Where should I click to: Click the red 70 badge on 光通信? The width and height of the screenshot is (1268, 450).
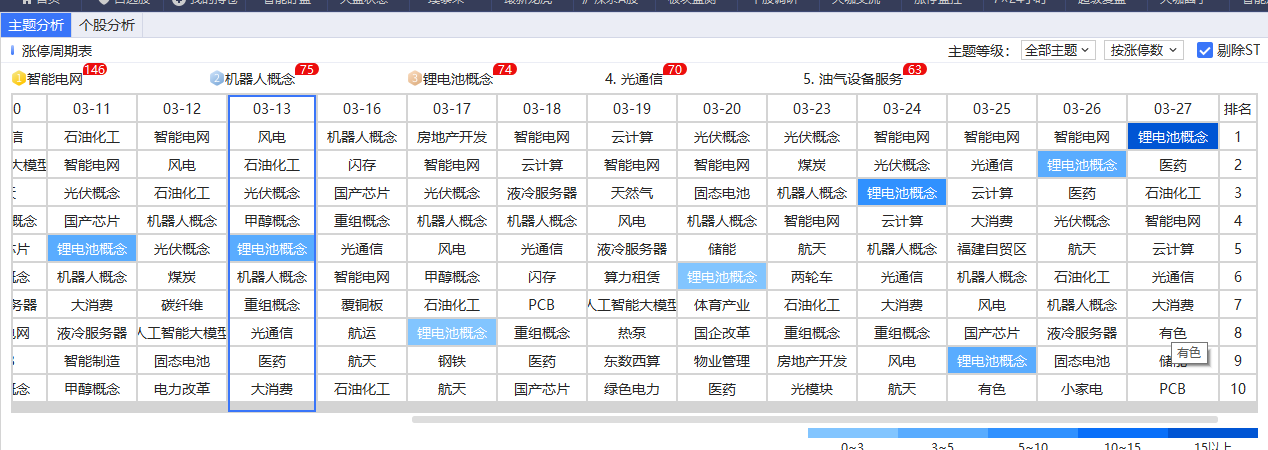(675, 69)
